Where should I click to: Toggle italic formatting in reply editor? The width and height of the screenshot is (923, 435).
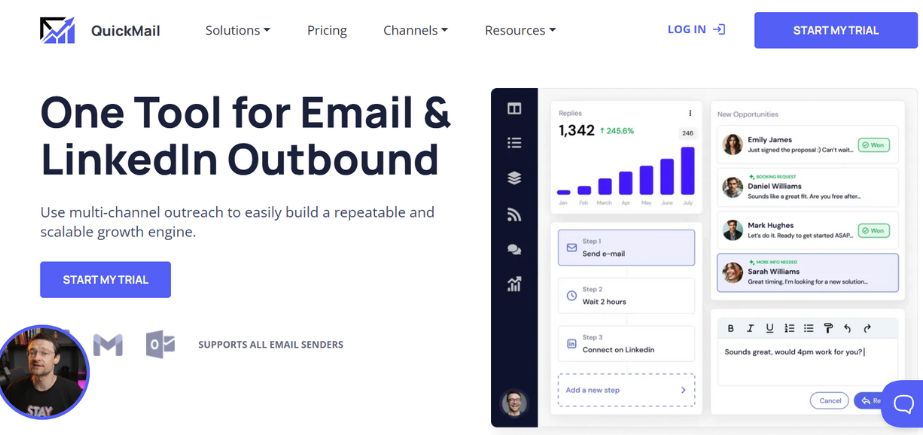coord(750,328)
